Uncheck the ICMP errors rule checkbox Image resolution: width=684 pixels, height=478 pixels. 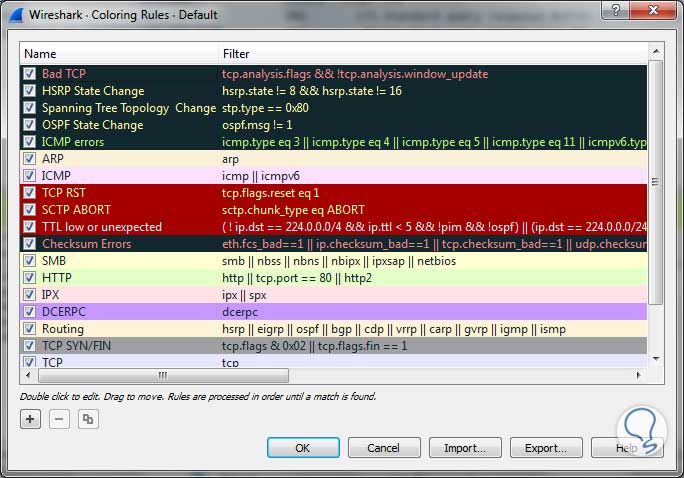pos(29,142)
